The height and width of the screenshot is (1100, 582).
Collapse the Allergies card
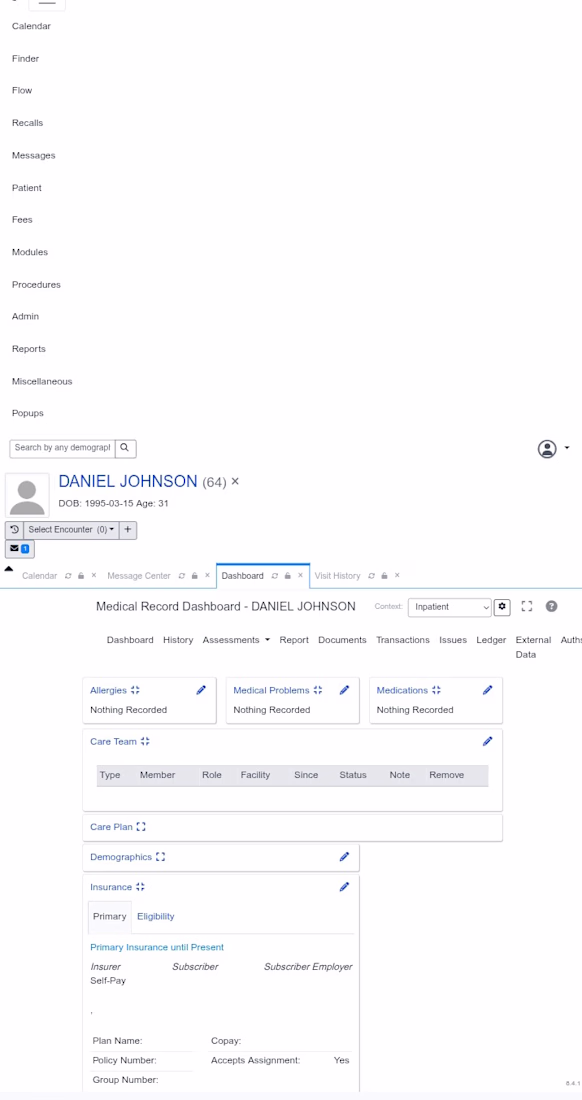pos(135,691)
